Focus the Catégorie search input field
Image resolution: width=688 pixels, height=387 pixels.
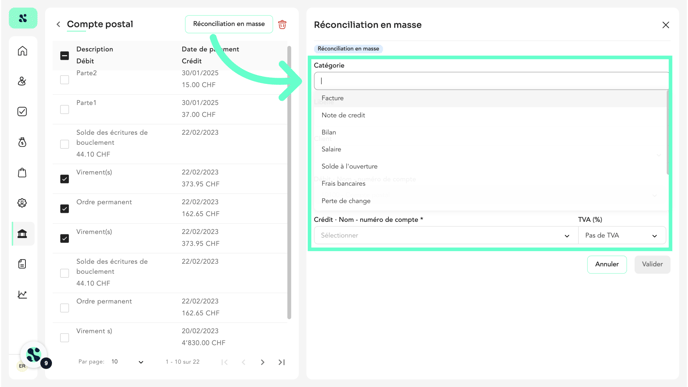click(x=491, y=81)
